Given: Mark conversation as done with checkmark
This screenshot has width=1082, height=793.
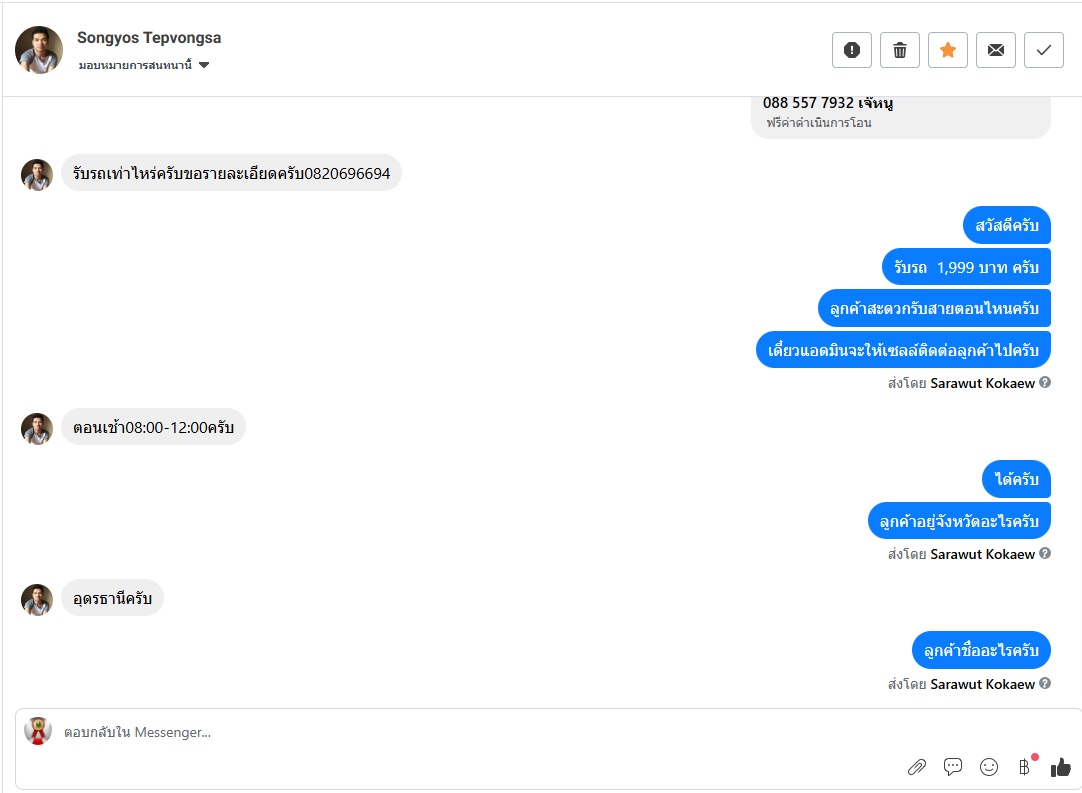Looking at the screenshot, I should pyautogui.click(x=1044, y=50).
